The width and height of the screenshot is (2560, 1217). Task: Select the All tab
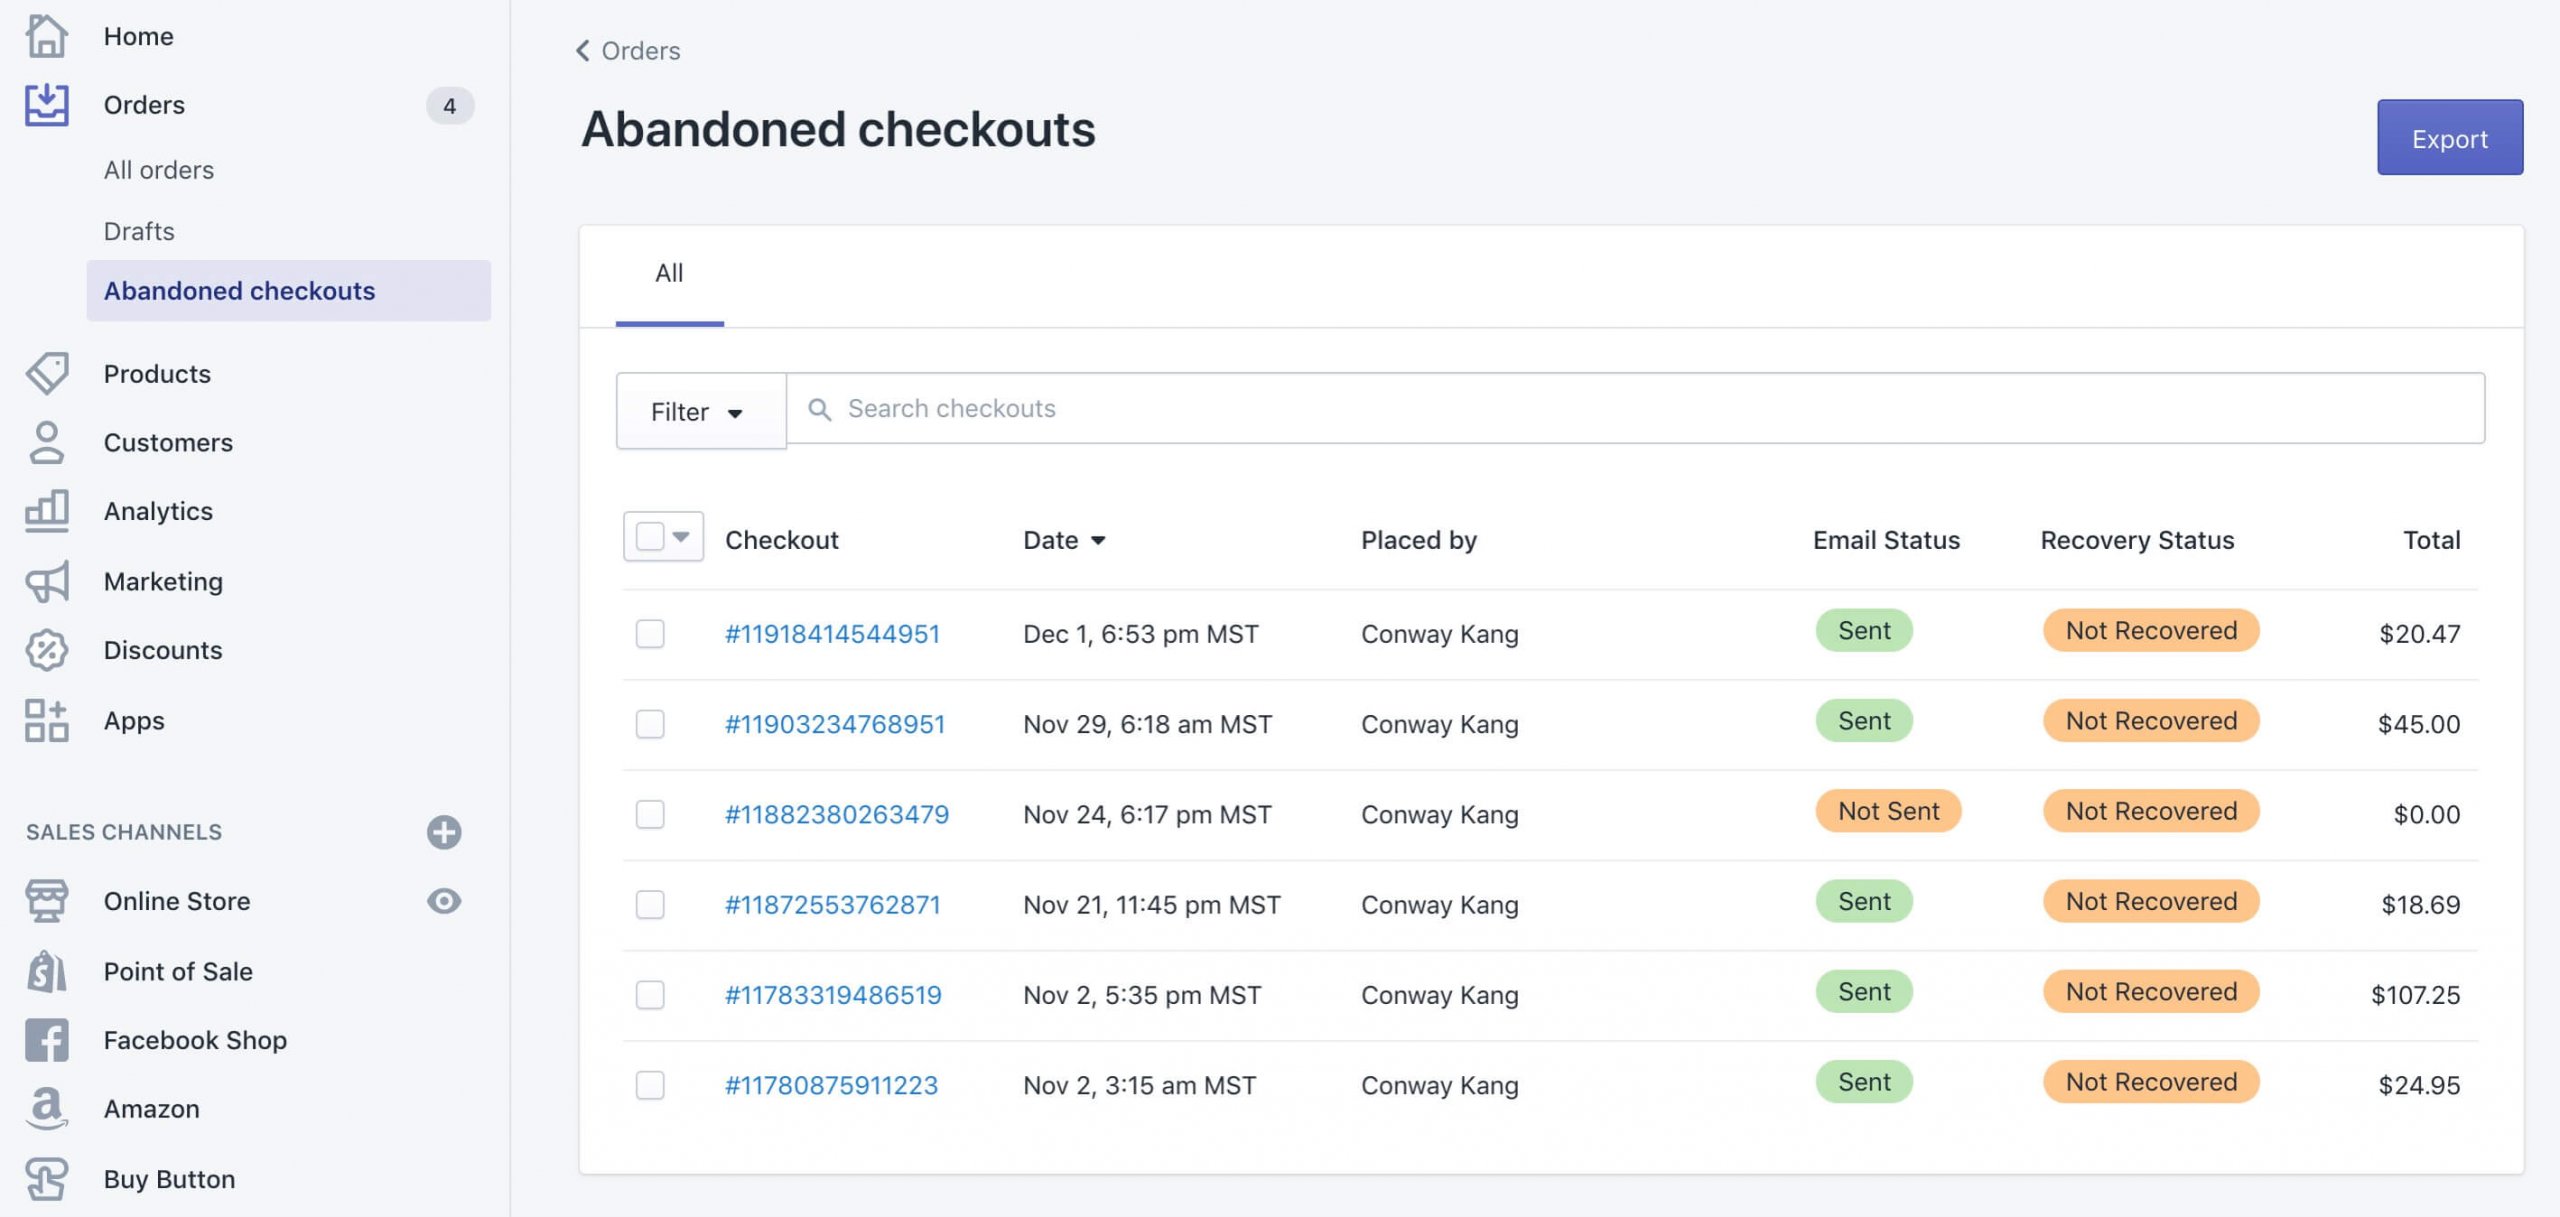point(669,274)
